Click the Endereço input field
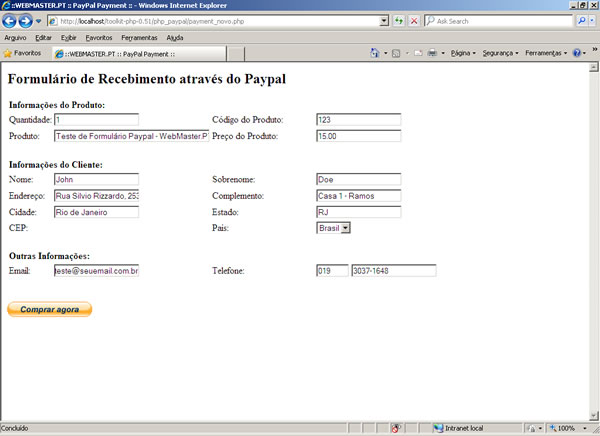 click(x=96, y=196)
